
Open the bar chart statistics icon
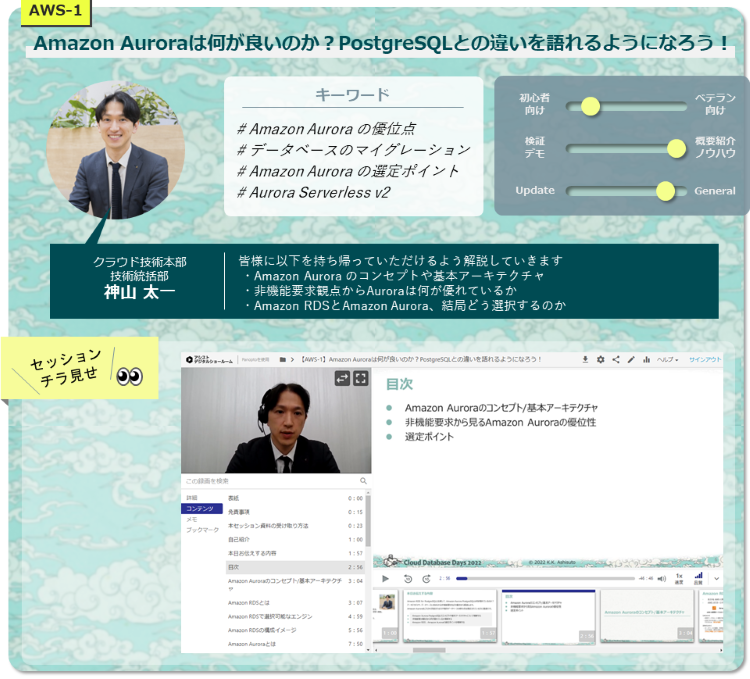coord(646,359)
